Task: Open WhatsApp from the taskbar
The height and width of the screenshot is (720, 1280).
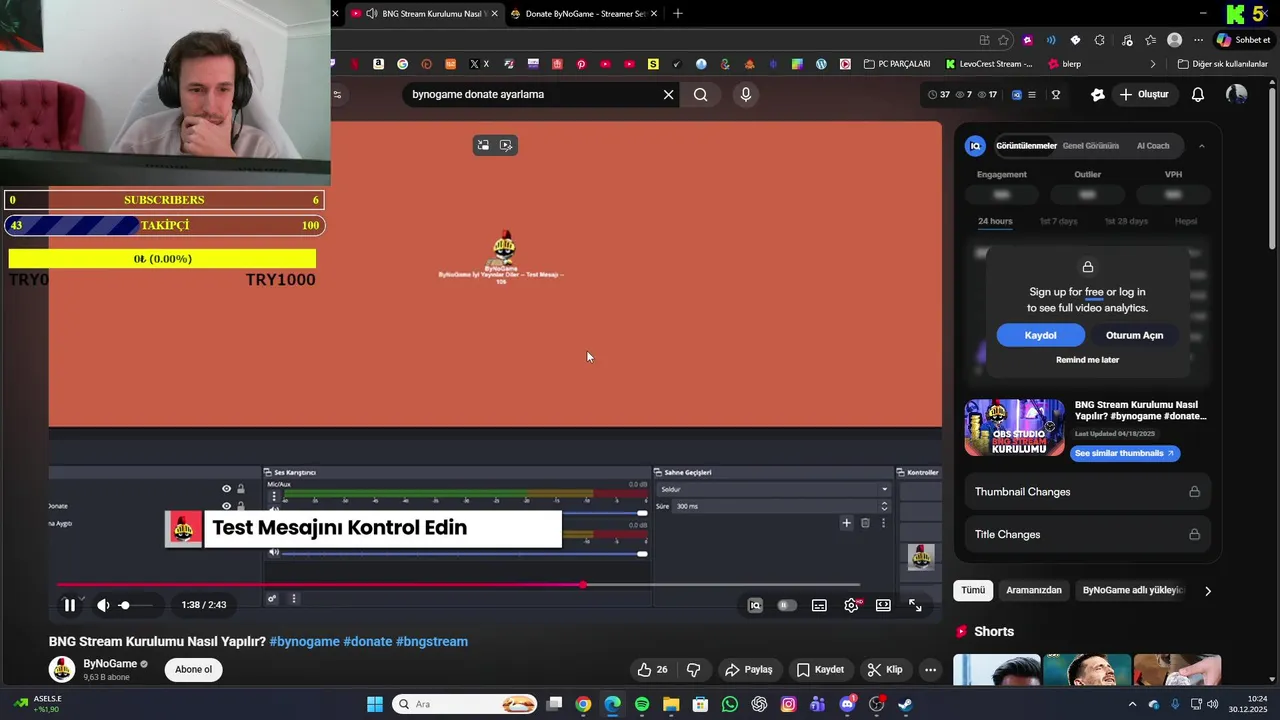Action: tap(730, 704)
